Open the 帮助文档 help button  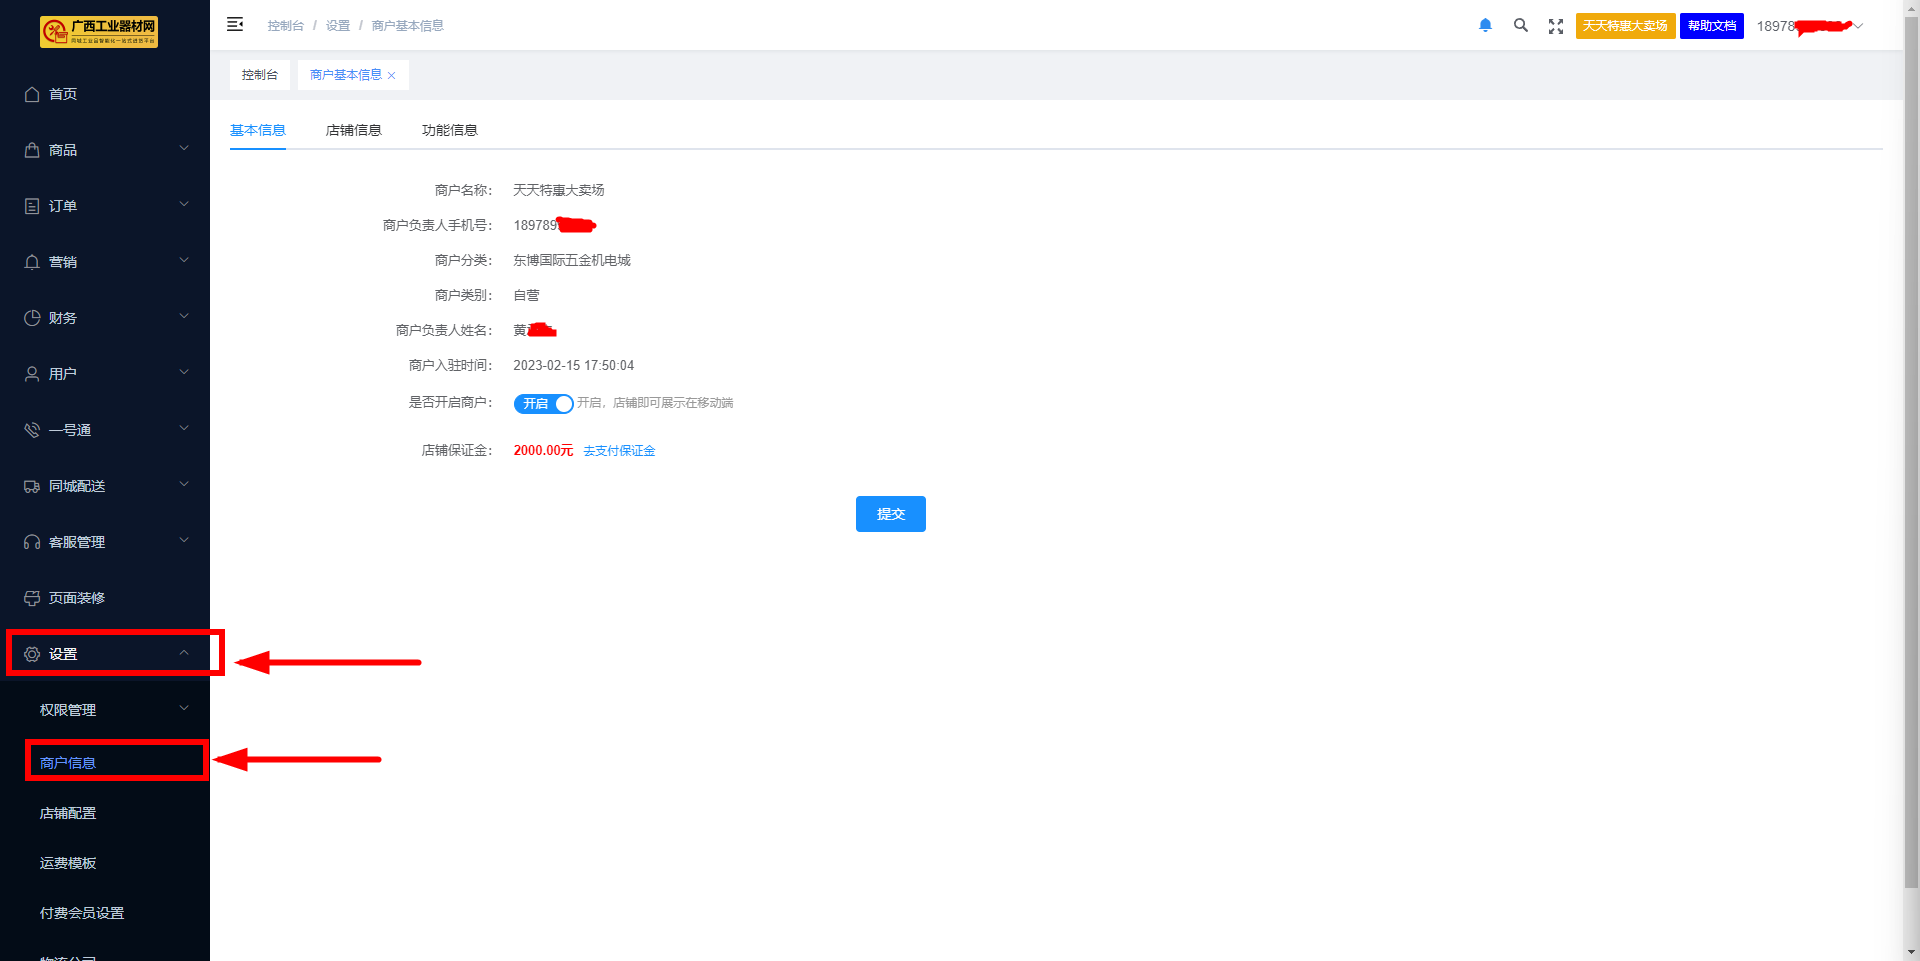[1711, 26]
